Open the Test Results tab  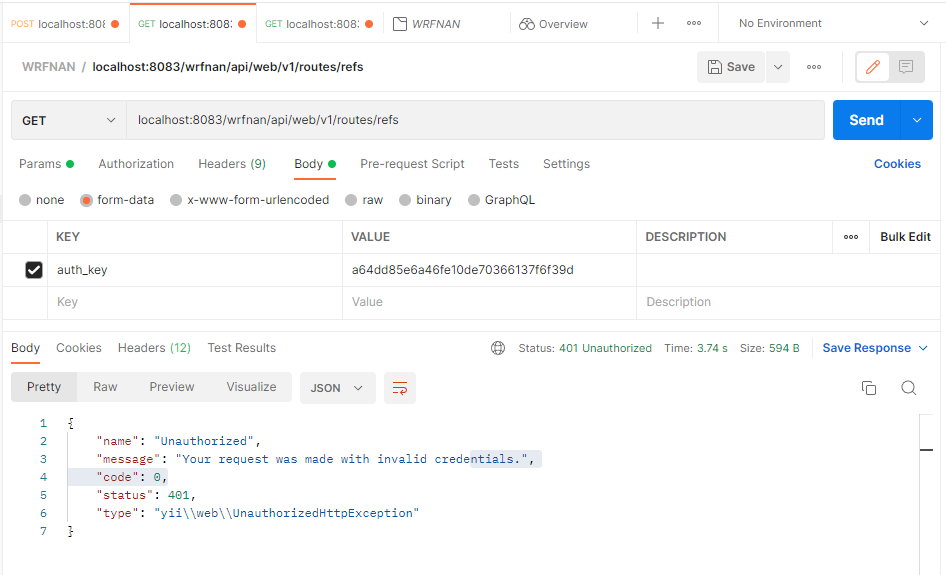242,348
